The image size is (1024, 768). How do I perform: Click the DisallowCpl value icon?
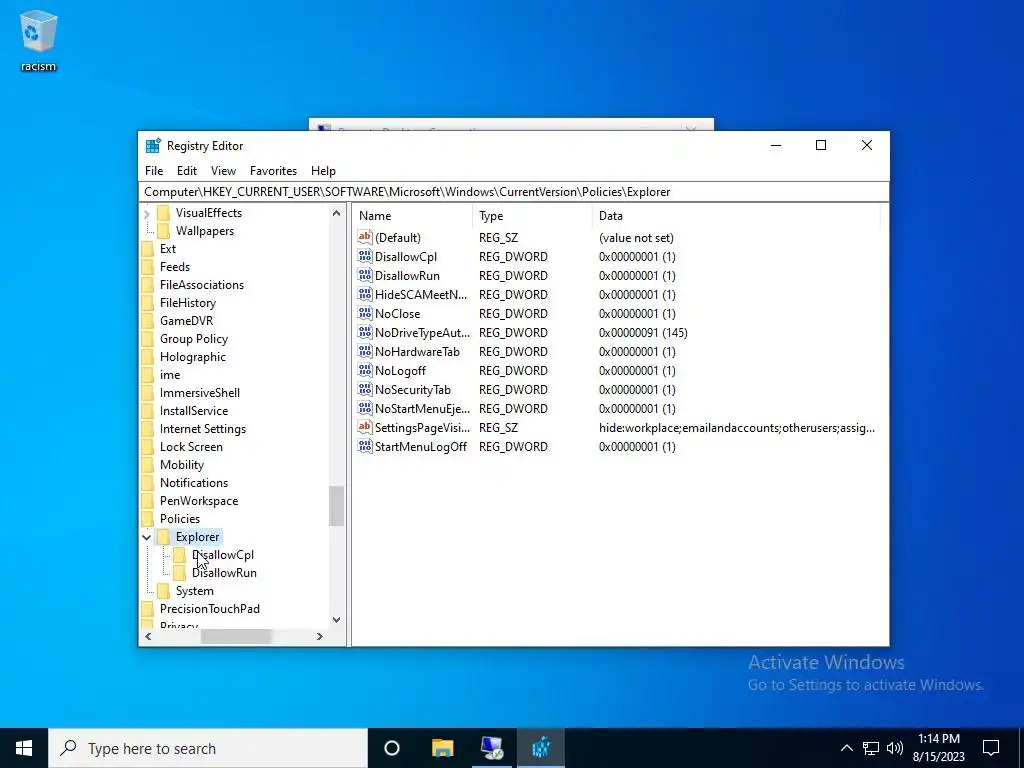[x=365, y=257]
